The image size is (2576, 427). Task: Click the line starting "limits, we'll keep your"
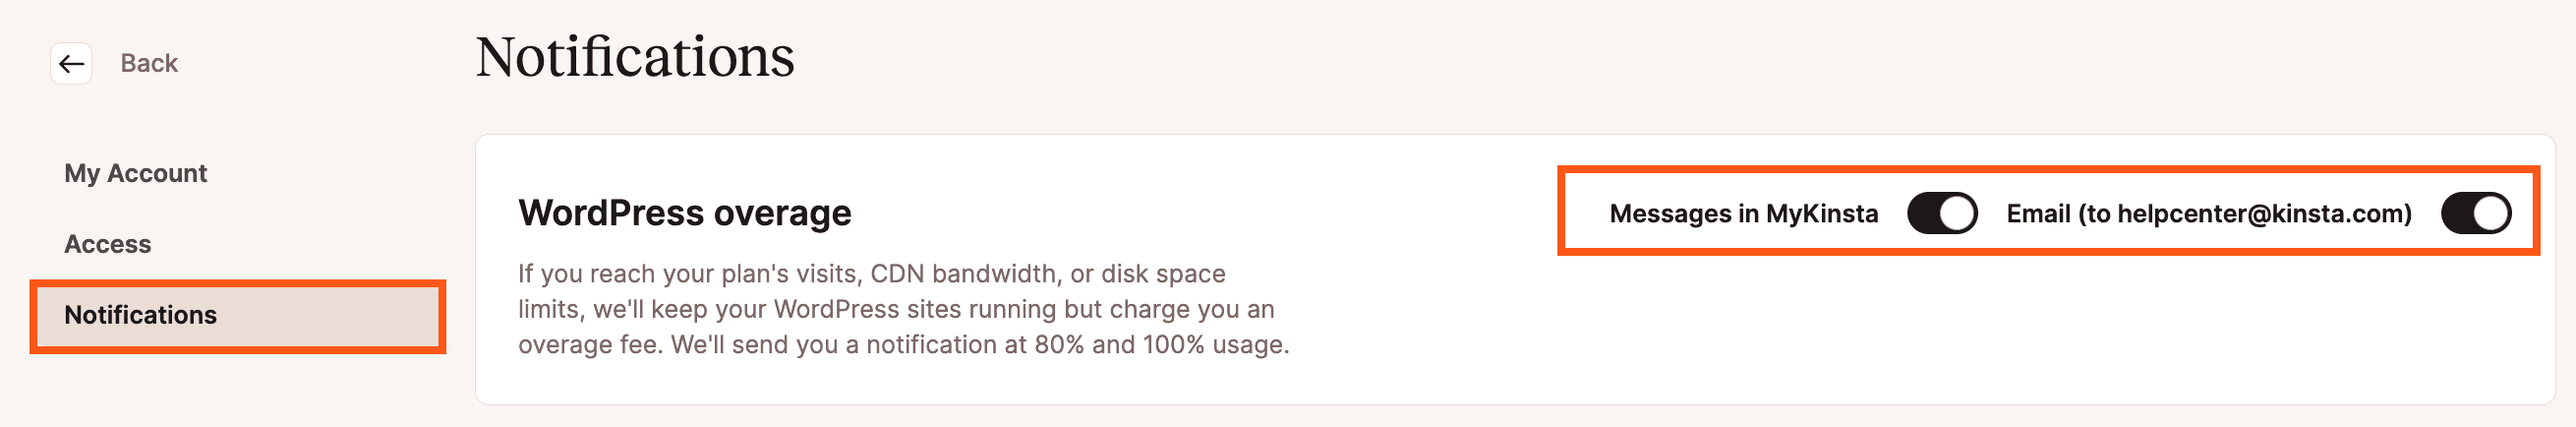click(x=895, y=309)
